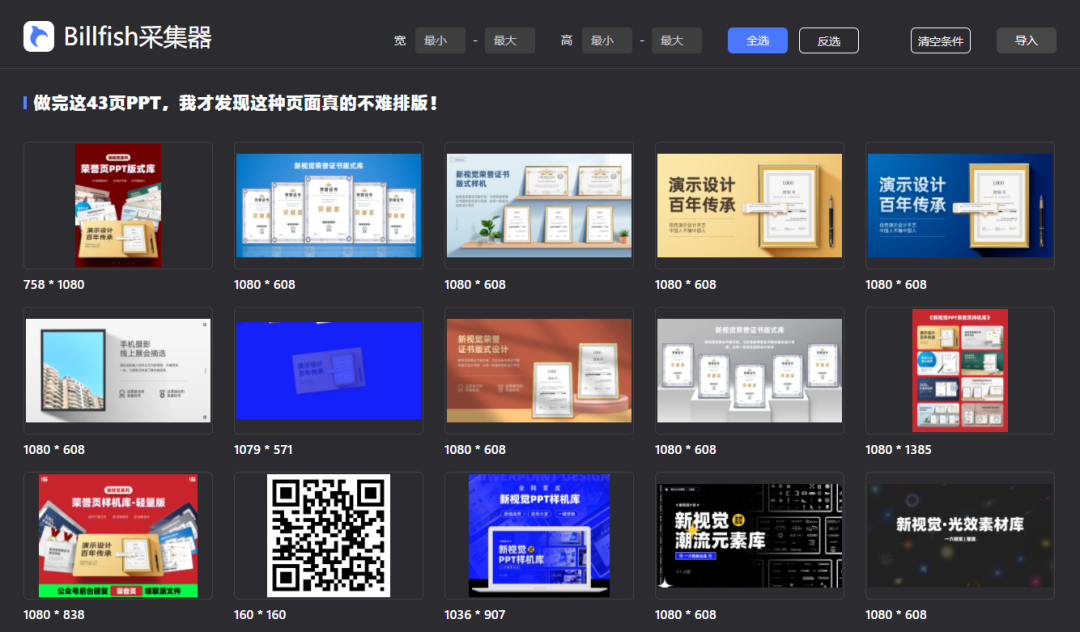This screenshot has height=632, width=1080.
Task: Click the 1080 * 838 size label
Action: [54, 615]
